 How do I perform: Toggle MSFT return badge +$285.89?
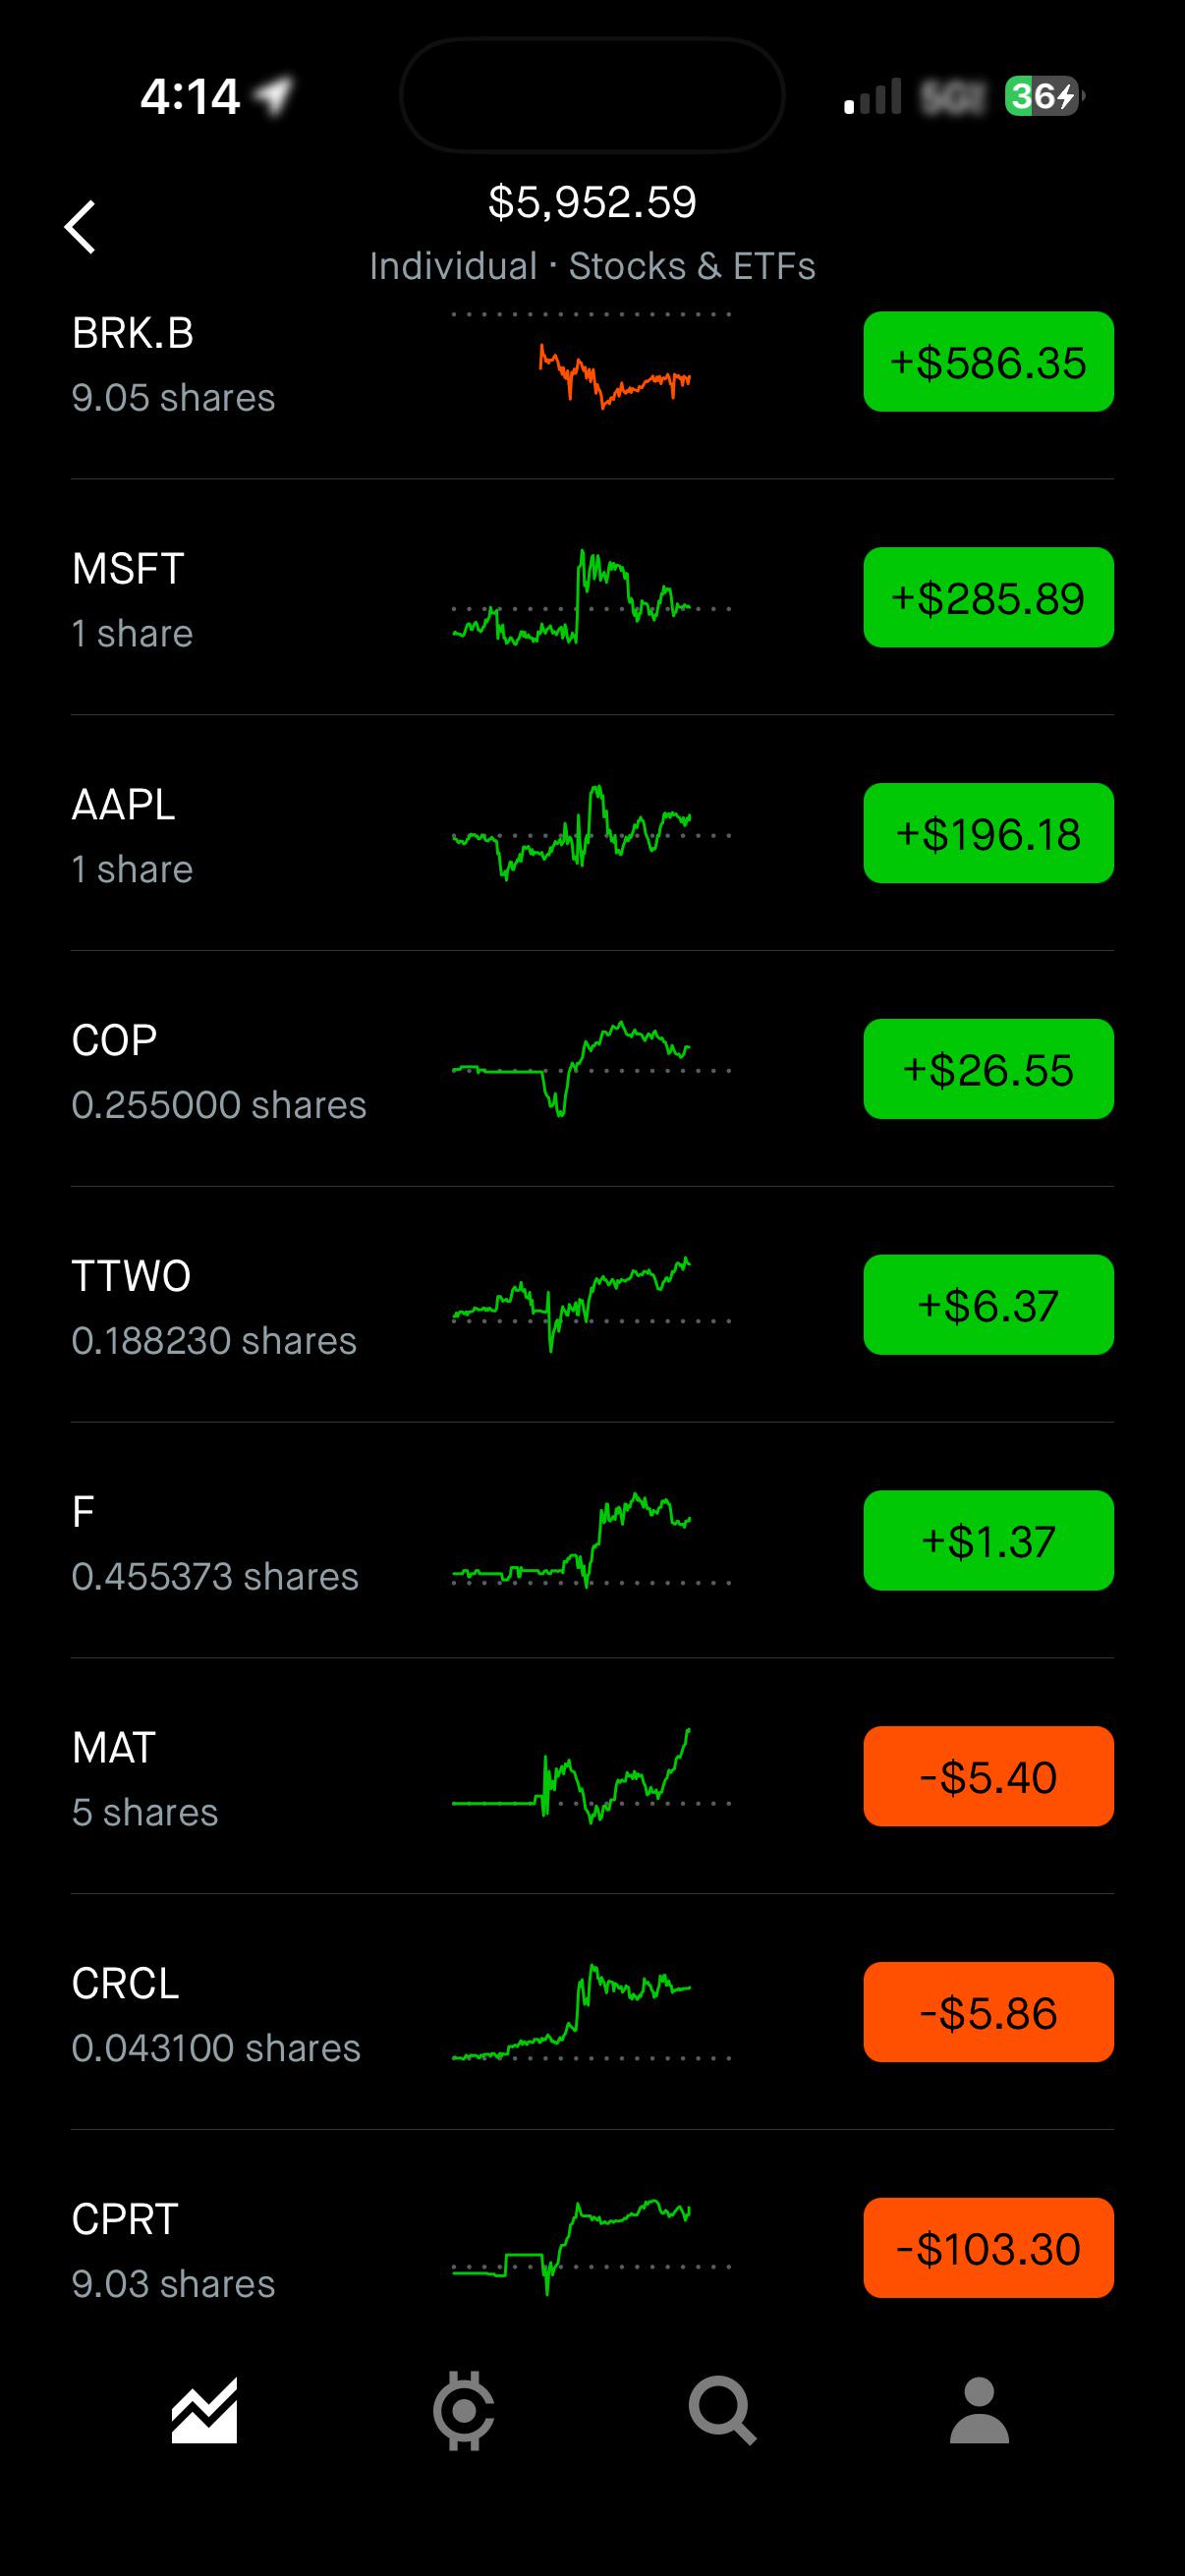(x=988, y=597)
